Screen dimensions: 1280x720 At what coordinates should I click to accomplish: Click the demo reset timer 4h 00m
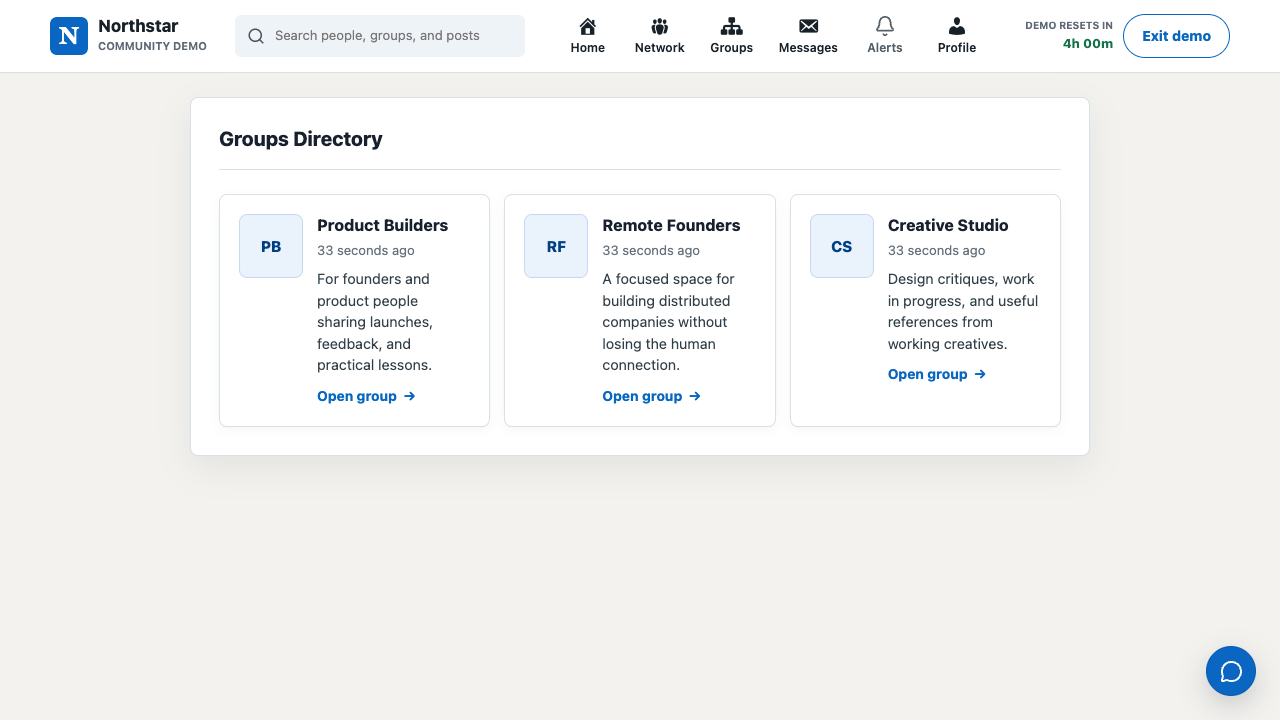[x=1088, y=44]
